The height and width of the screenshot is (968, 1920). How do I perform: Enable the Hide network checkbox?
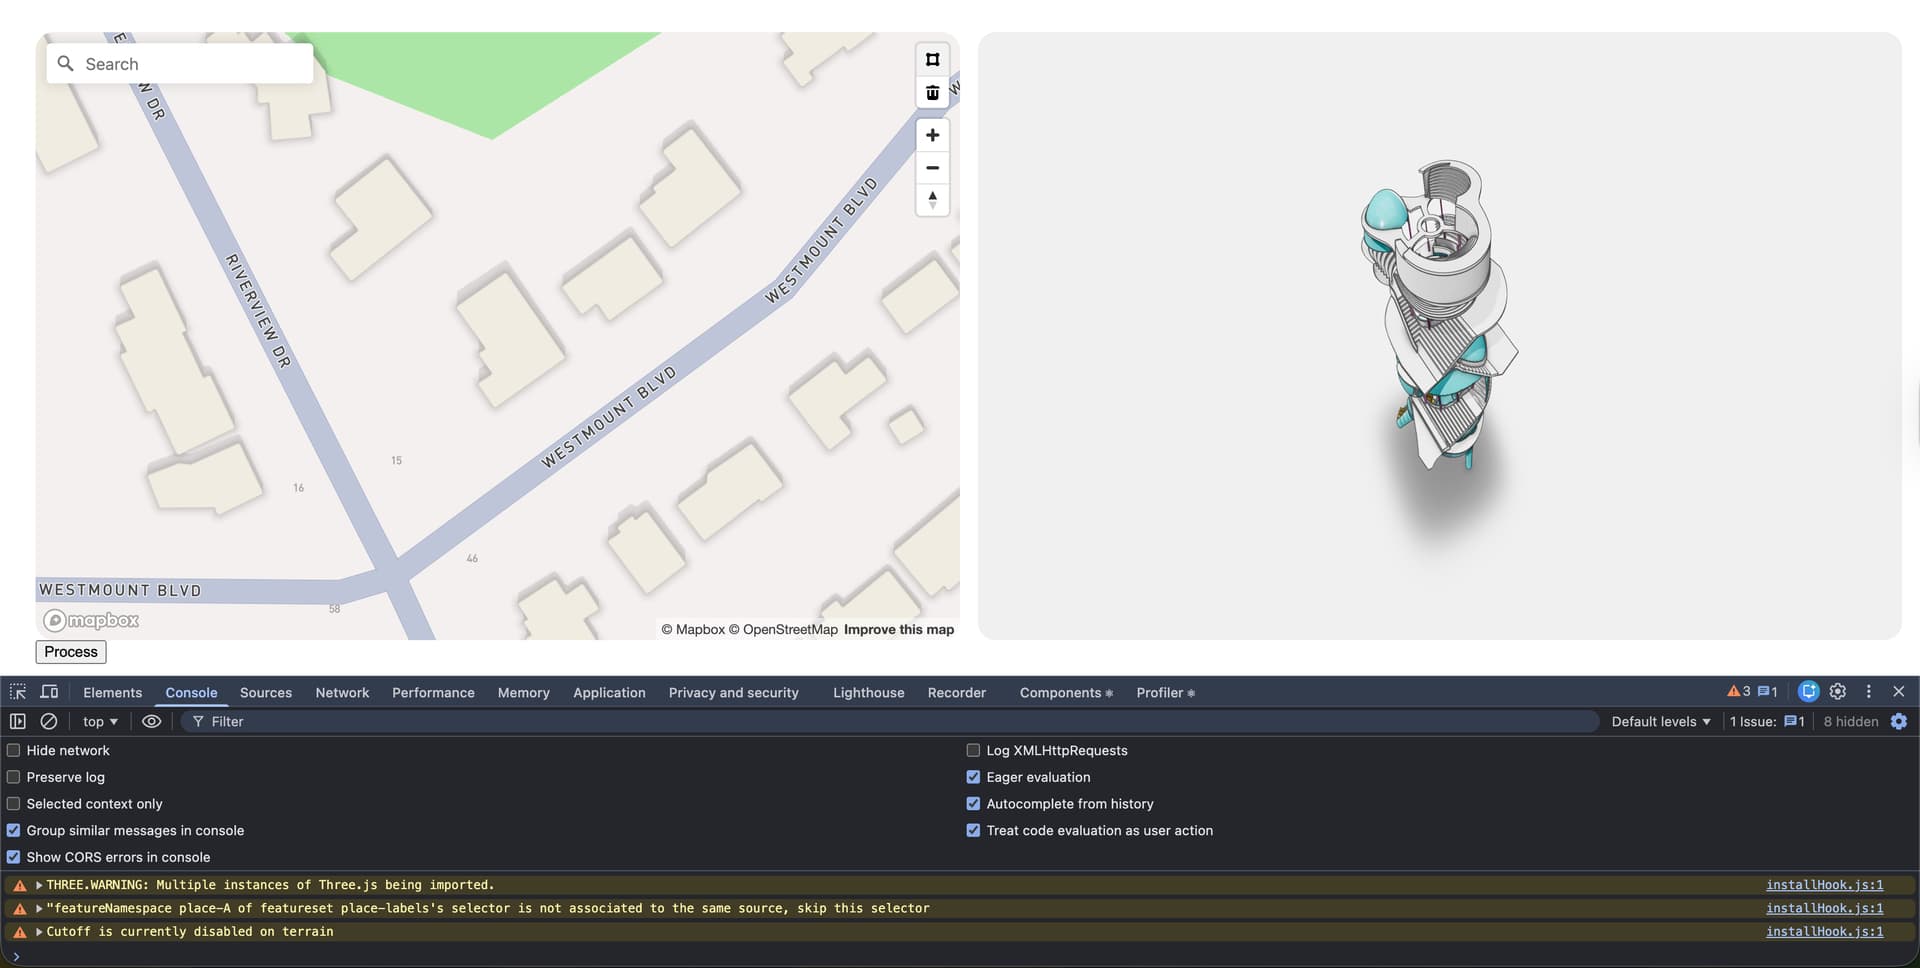pyautogui.click(x=14, y=750)
